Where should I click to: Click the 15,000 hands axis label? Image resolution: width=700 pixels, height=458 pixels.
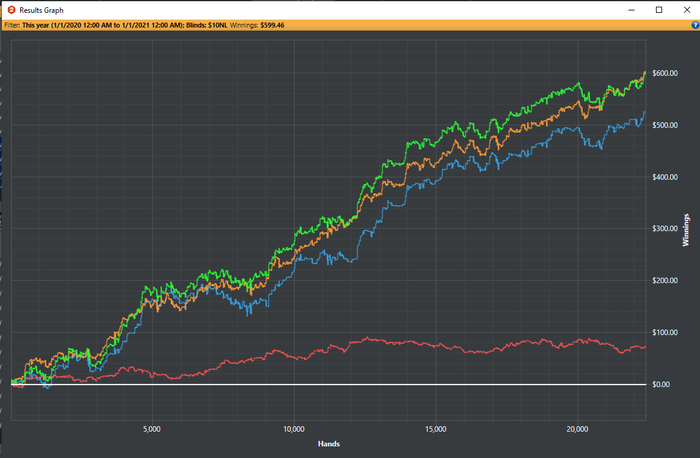coord(436,429)
